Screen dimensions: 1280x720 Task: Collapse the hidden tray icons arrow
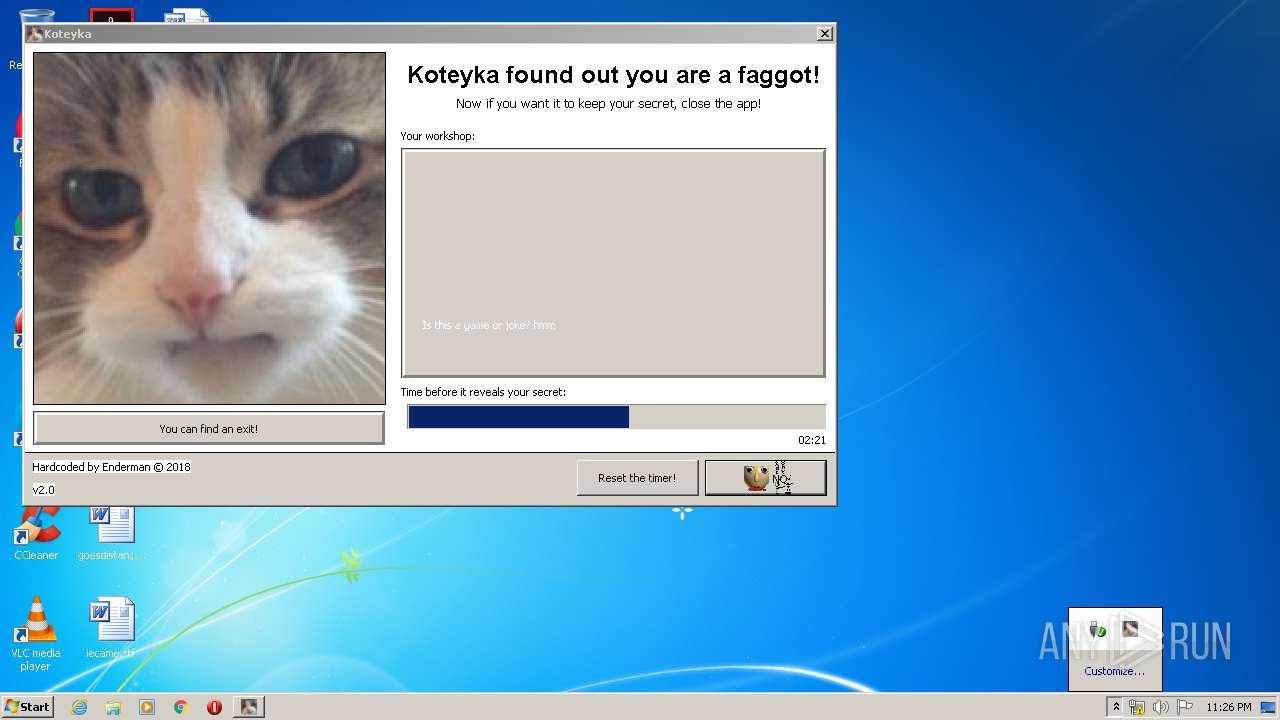pos(1116,707)
